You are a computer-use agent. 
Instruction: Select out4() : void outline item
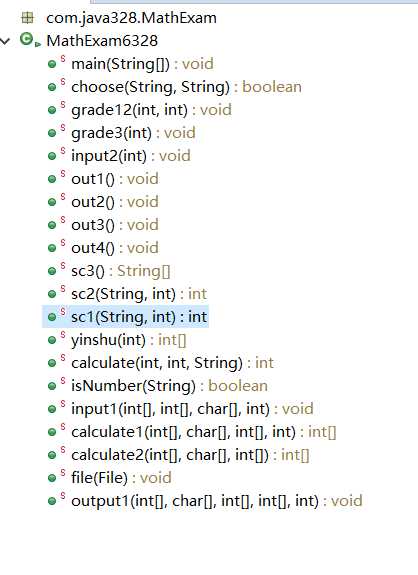coord(115,248)
